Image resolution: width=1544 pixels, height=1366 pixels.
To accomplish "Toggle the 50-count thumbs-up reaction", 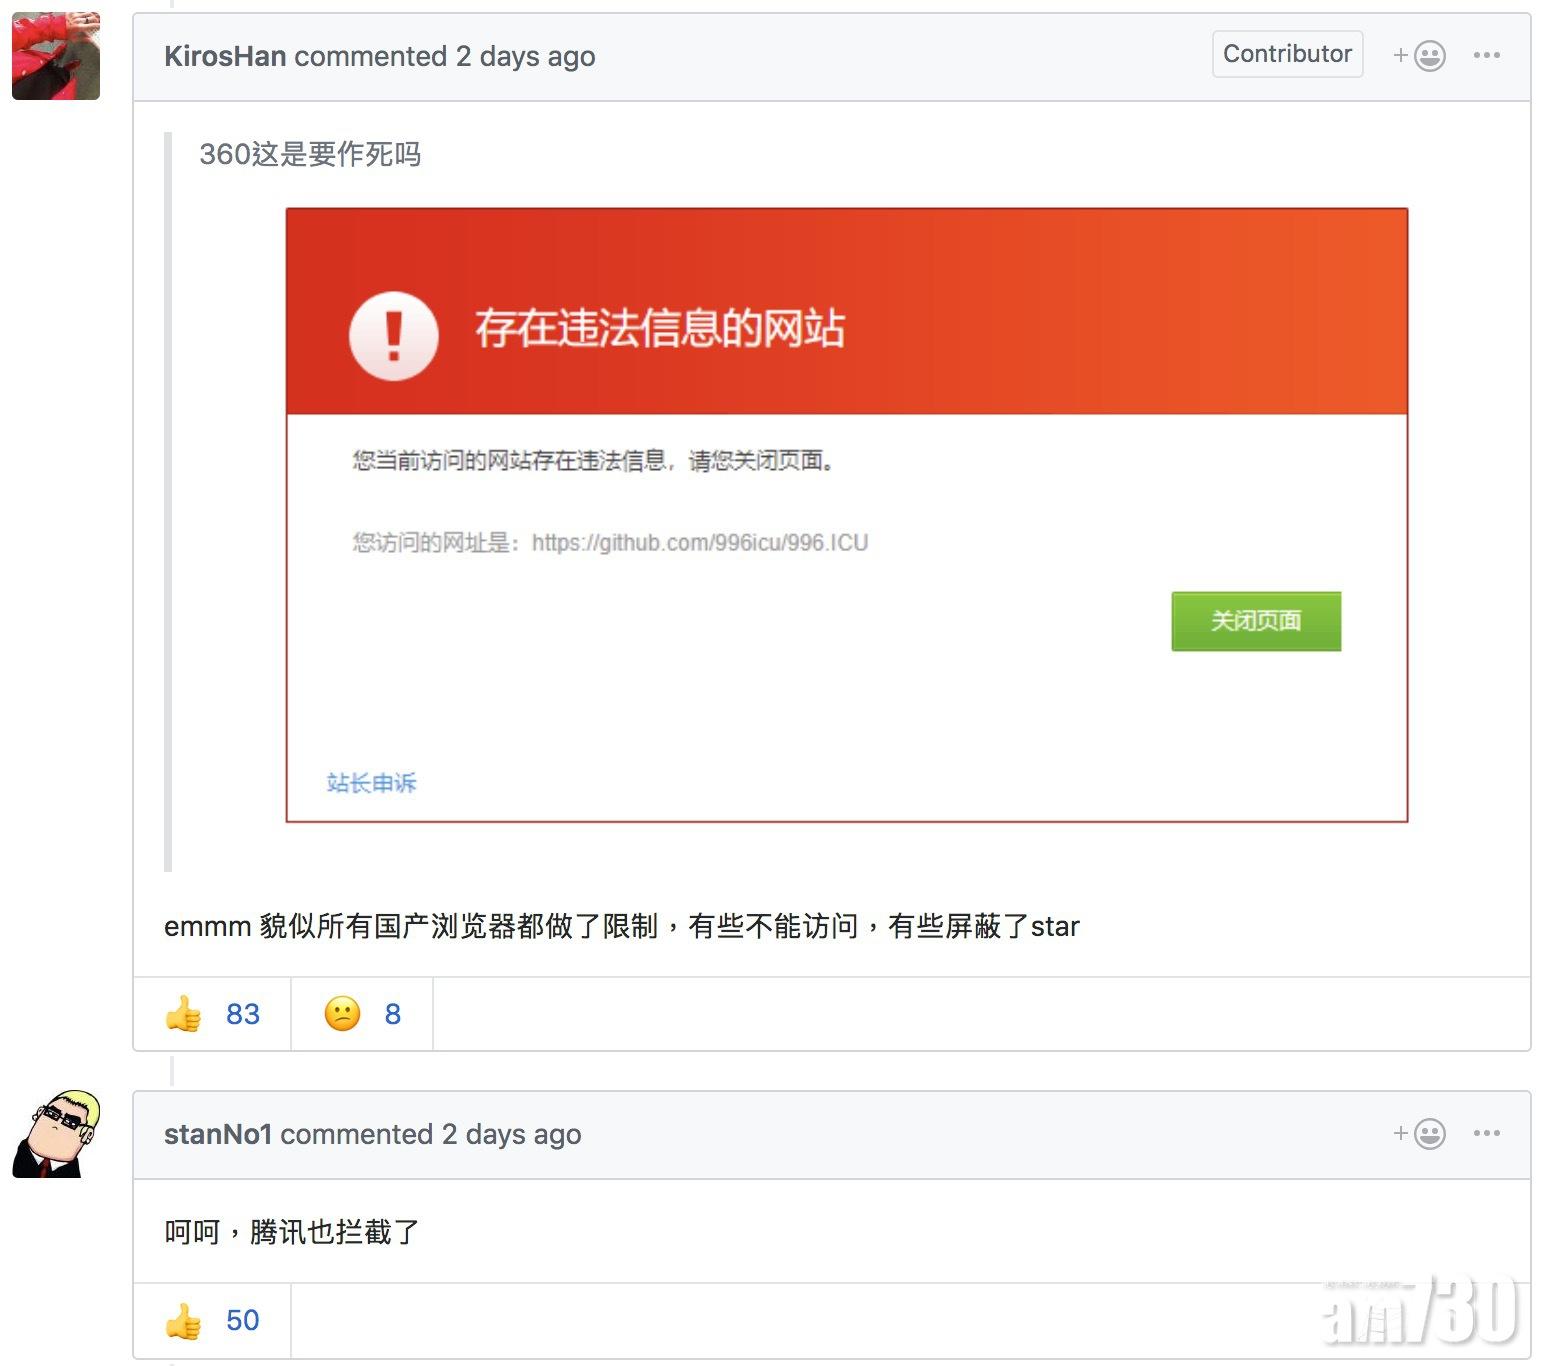I will (x=210, y=1320).
